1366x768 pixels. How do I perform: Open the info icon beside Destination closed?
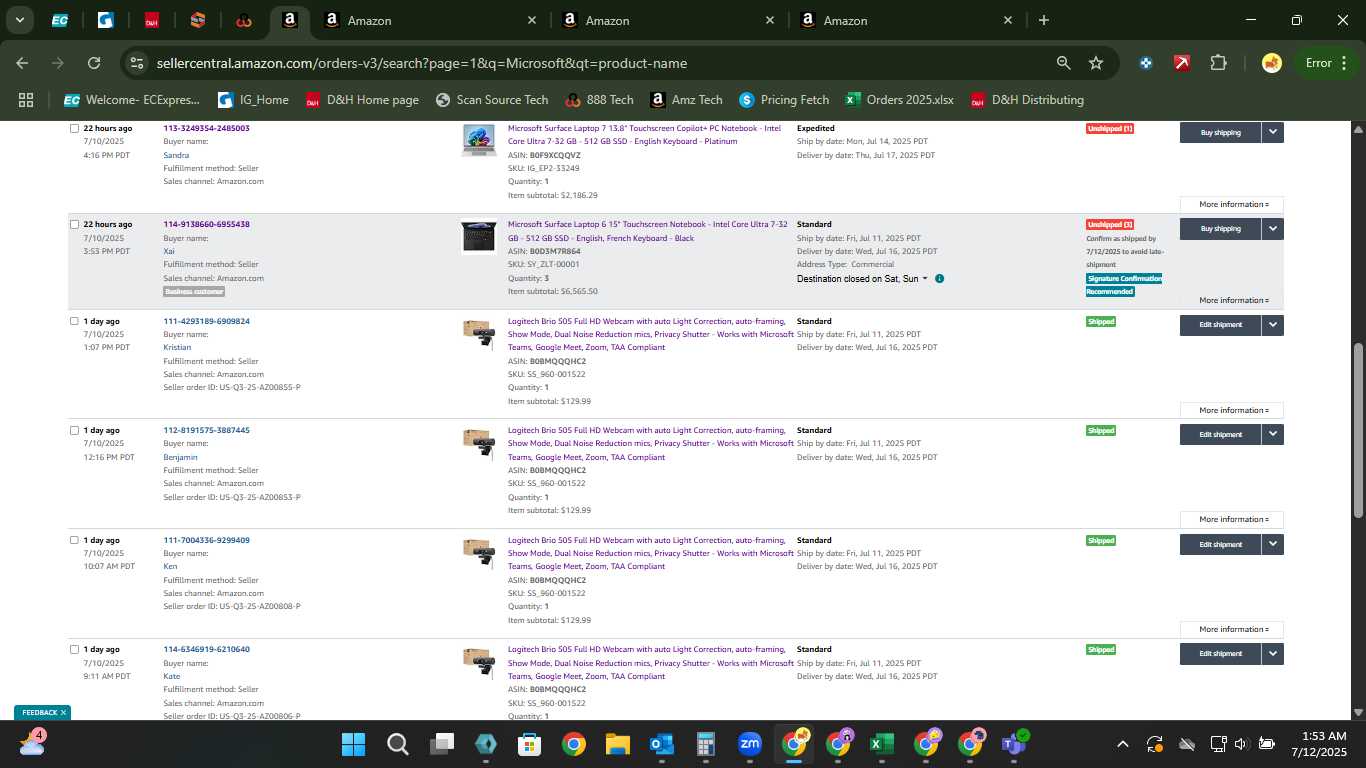tap(940, 279)
